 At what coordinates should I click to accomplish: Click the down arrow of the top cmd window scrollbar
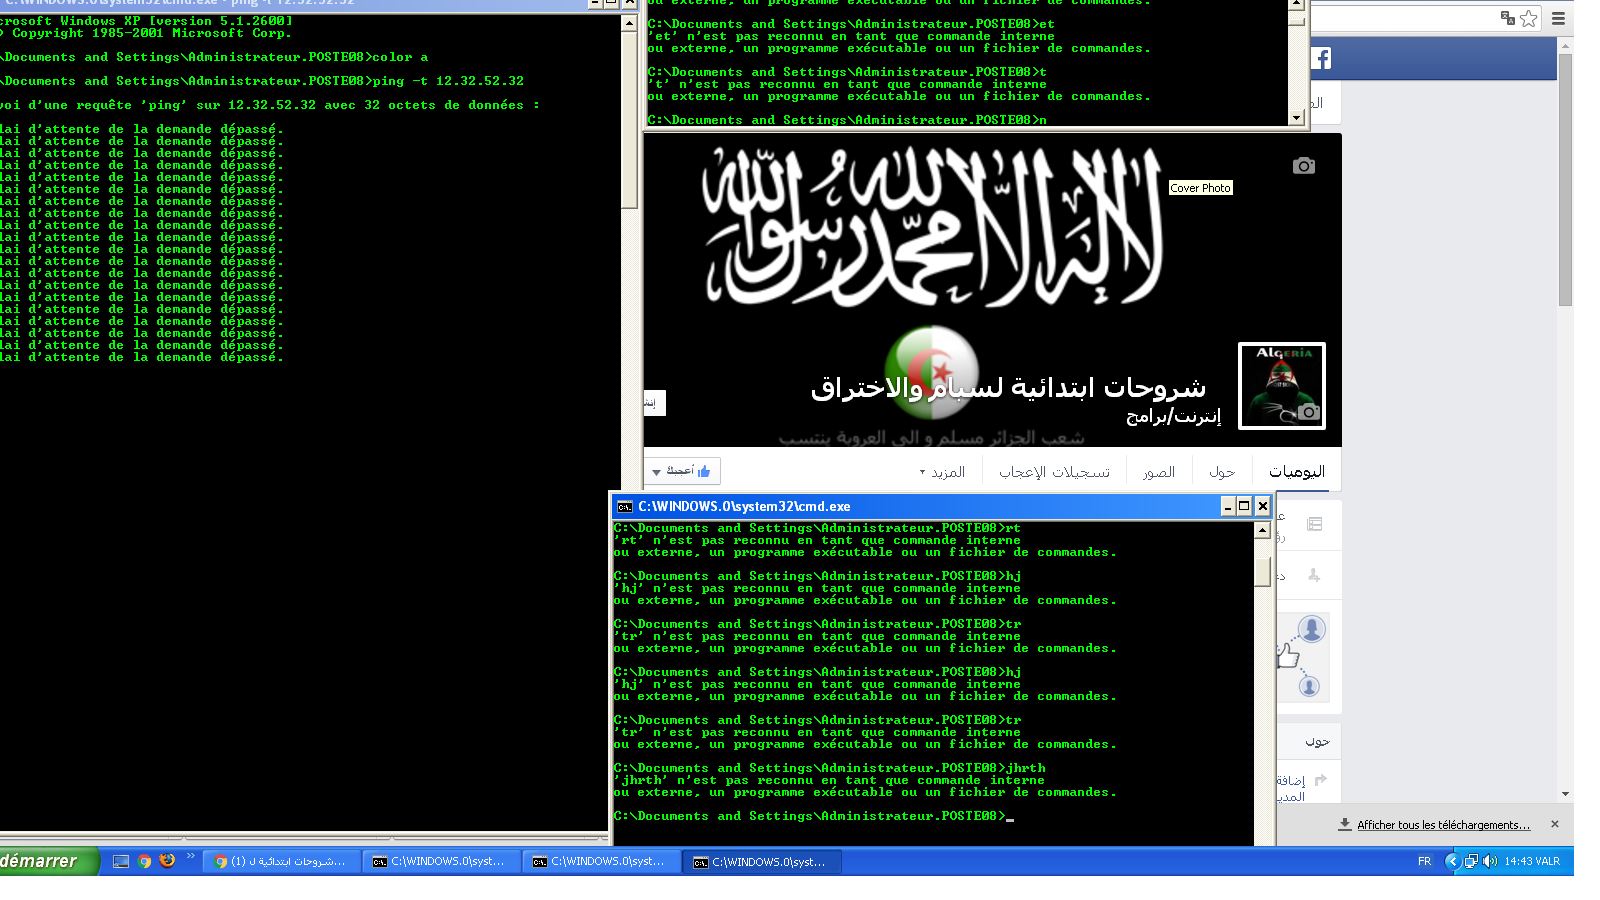(1297, 117)
